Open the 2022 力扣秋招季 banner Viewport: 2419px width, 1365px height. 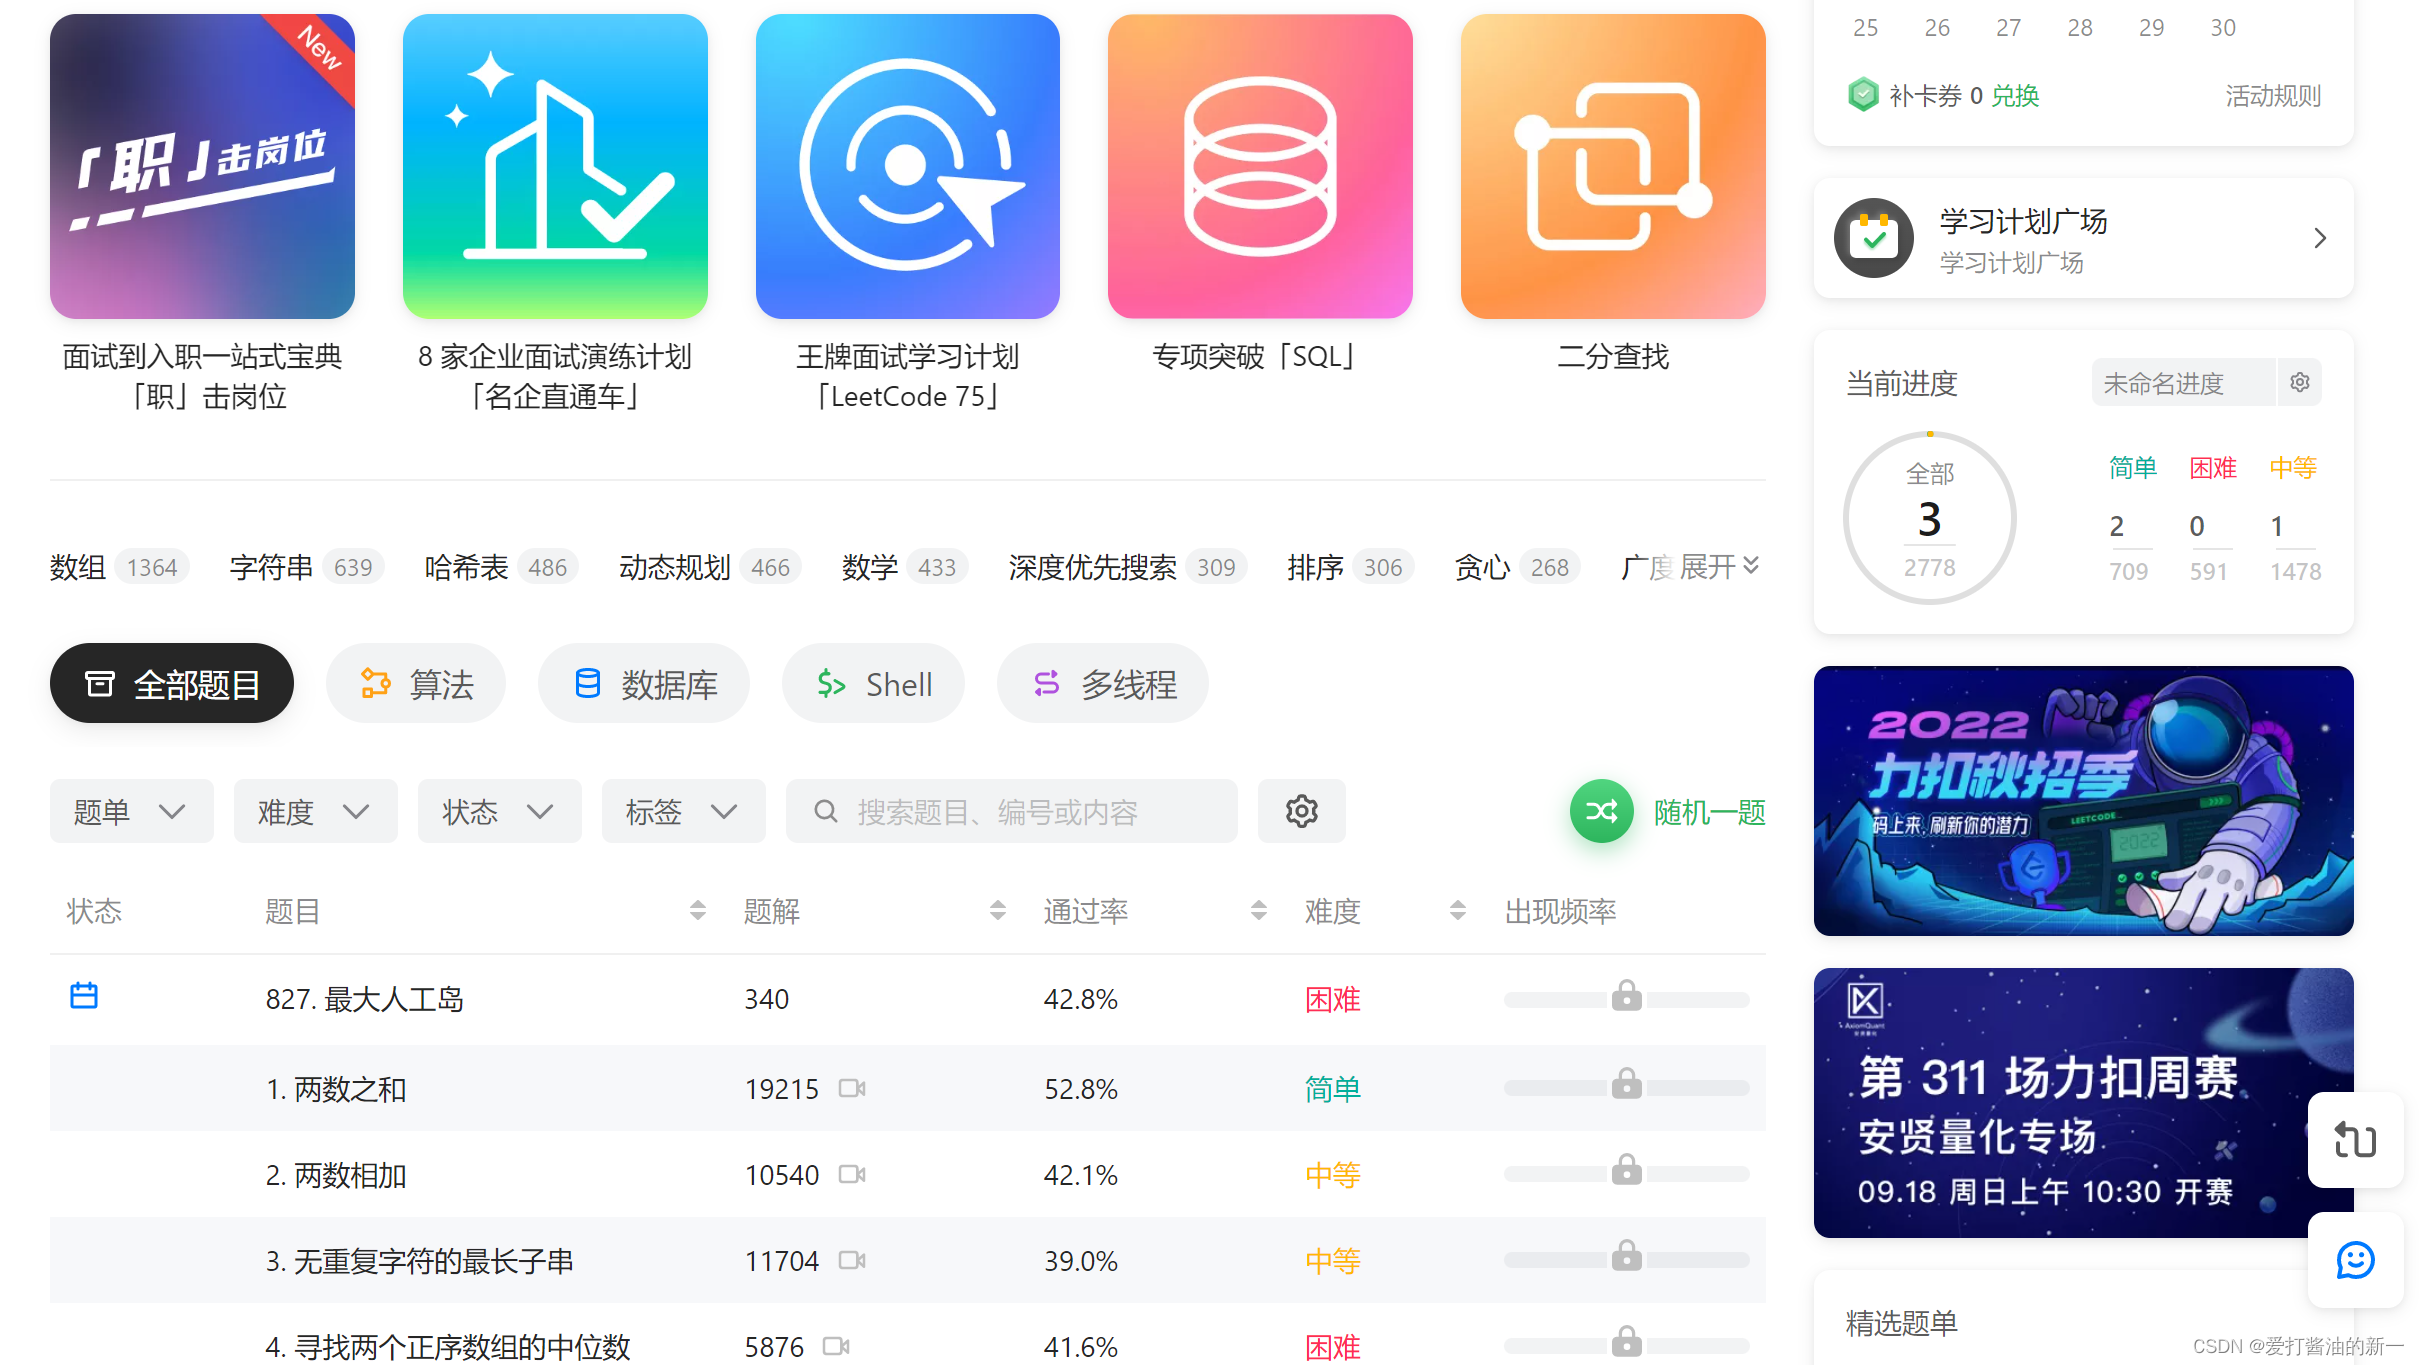click(x=2084, y=801)
